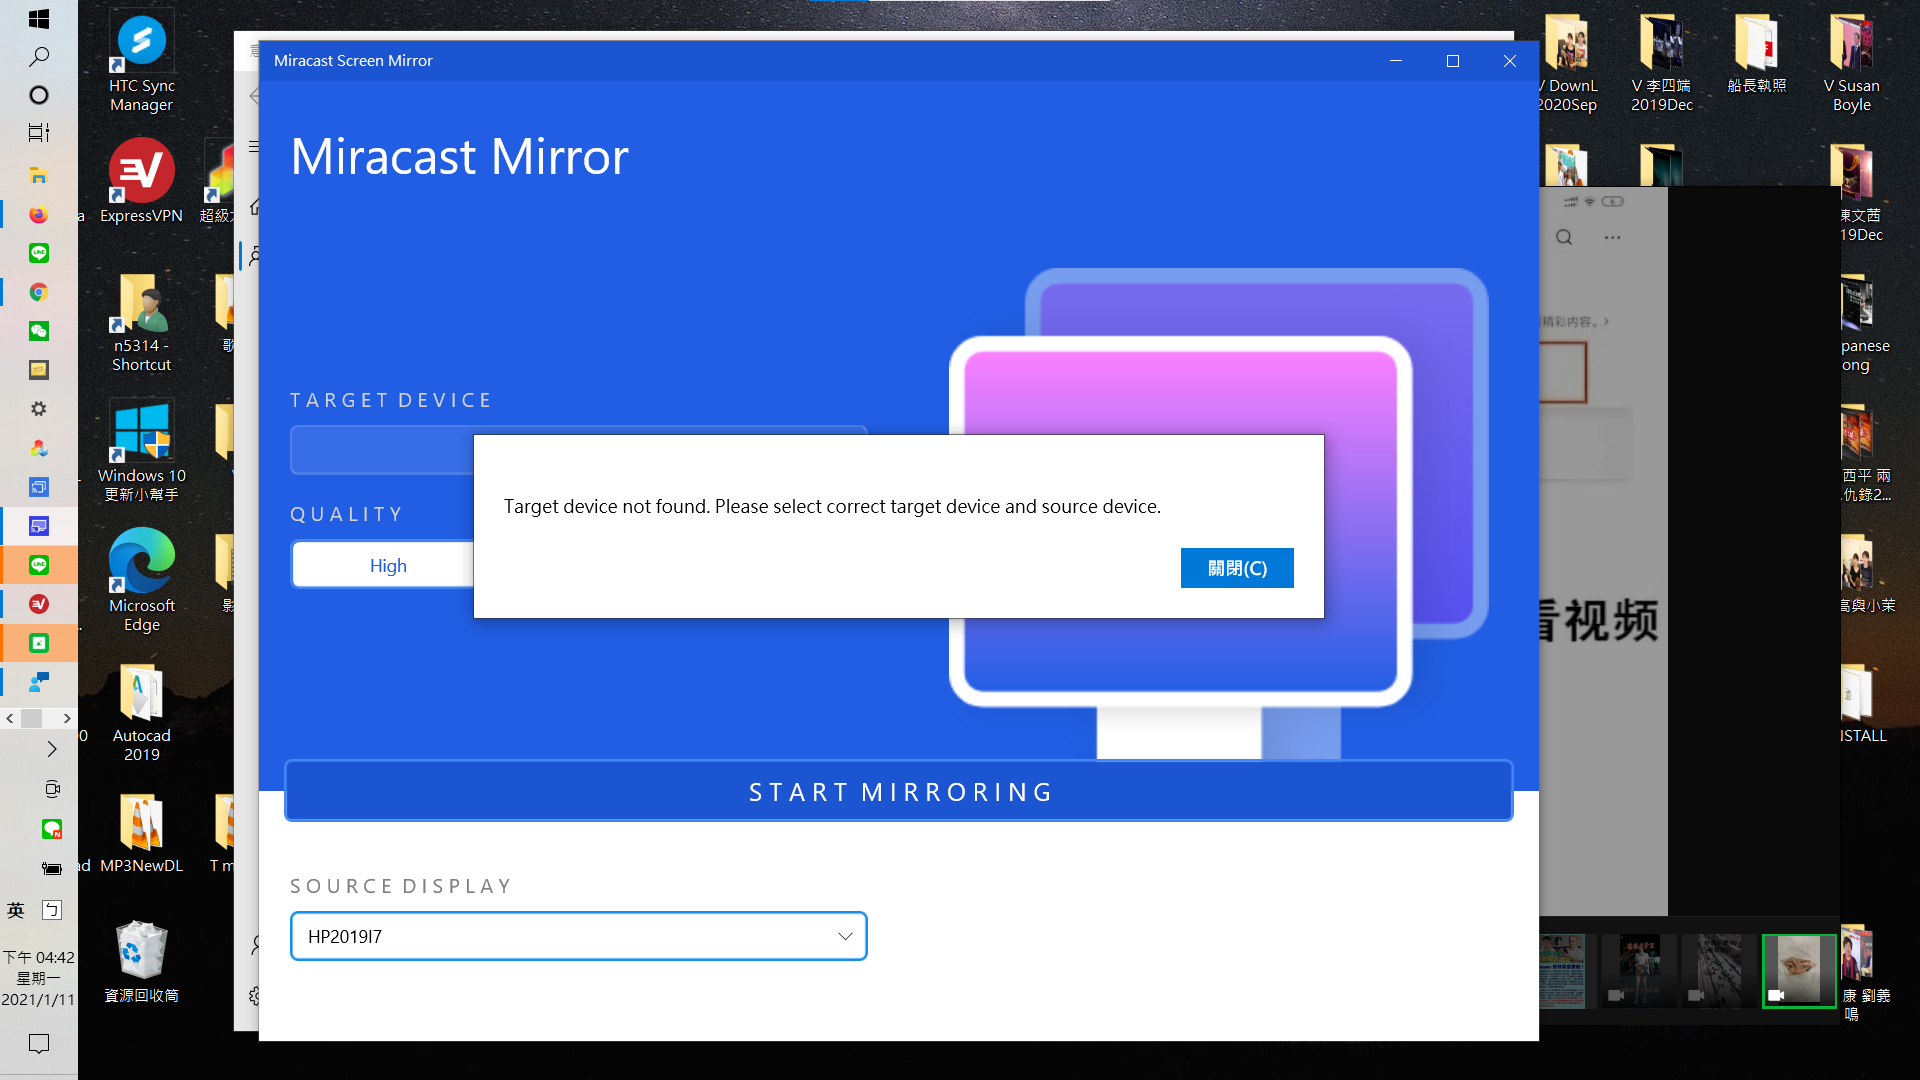Switch to Google Chrome on the taskbar
1920x1080 pixels.
tap(39, 292)
